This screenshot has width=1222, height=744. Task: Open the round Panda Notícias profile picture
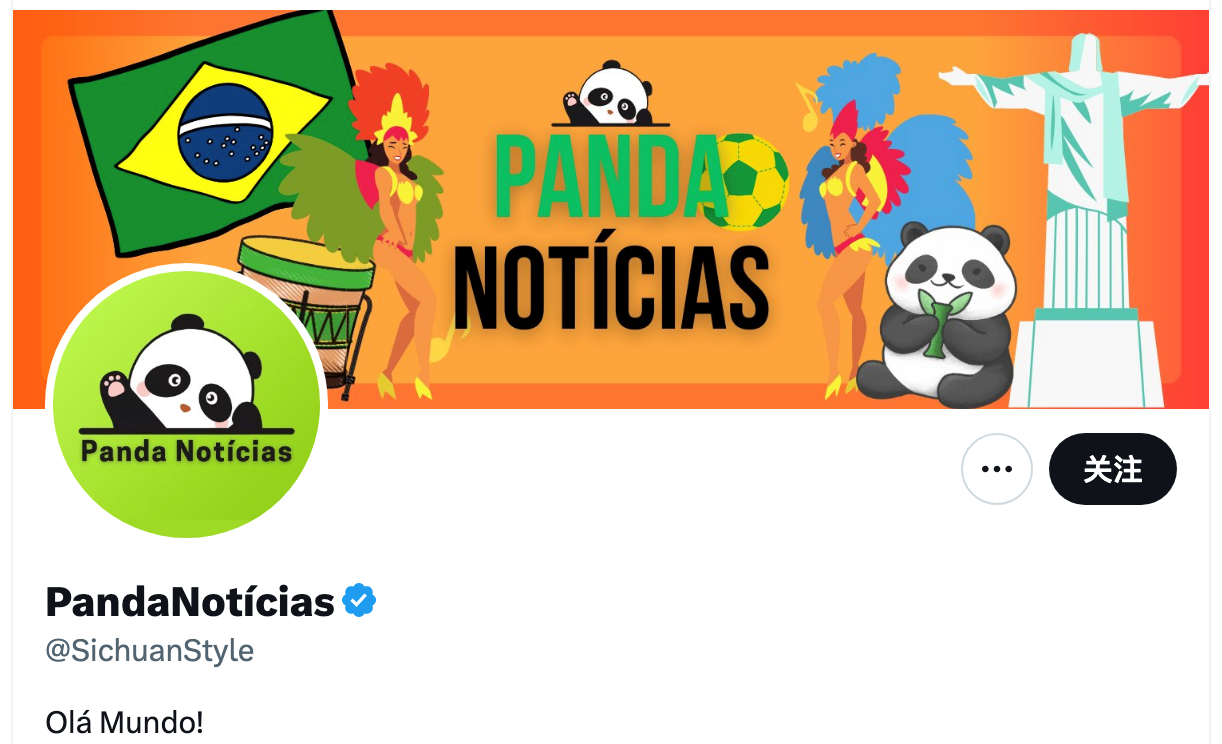click(186, 404)
